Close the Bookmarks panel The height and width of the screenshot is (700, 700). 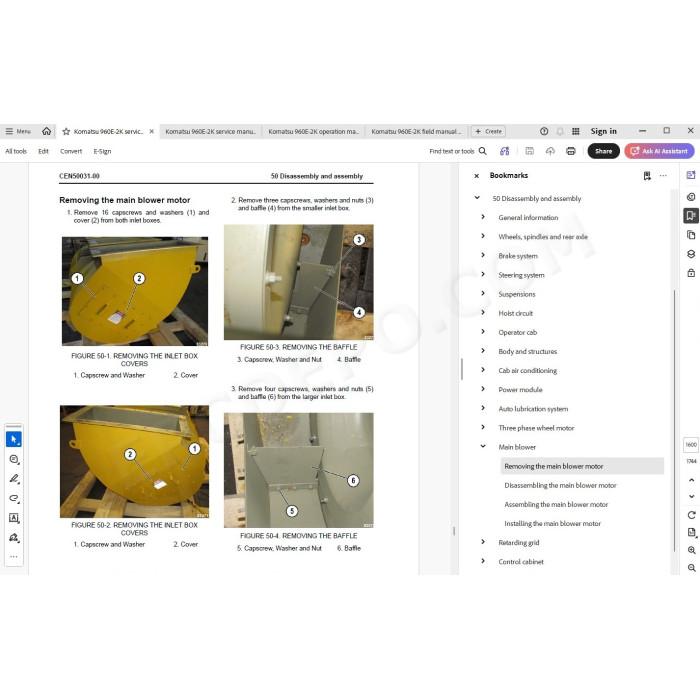pyautogui.click(x=476, y=176)
